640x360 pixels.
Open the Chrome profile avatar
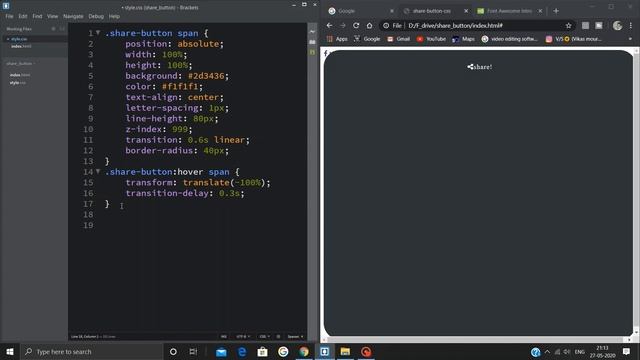(x=617, y=25)
